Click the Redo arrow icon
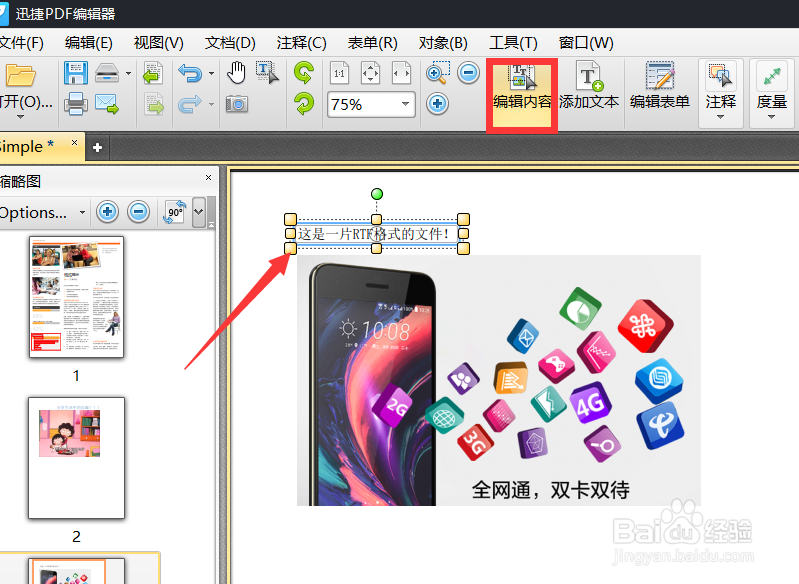Viewport: 799px width, 584px height. (190, 104)
